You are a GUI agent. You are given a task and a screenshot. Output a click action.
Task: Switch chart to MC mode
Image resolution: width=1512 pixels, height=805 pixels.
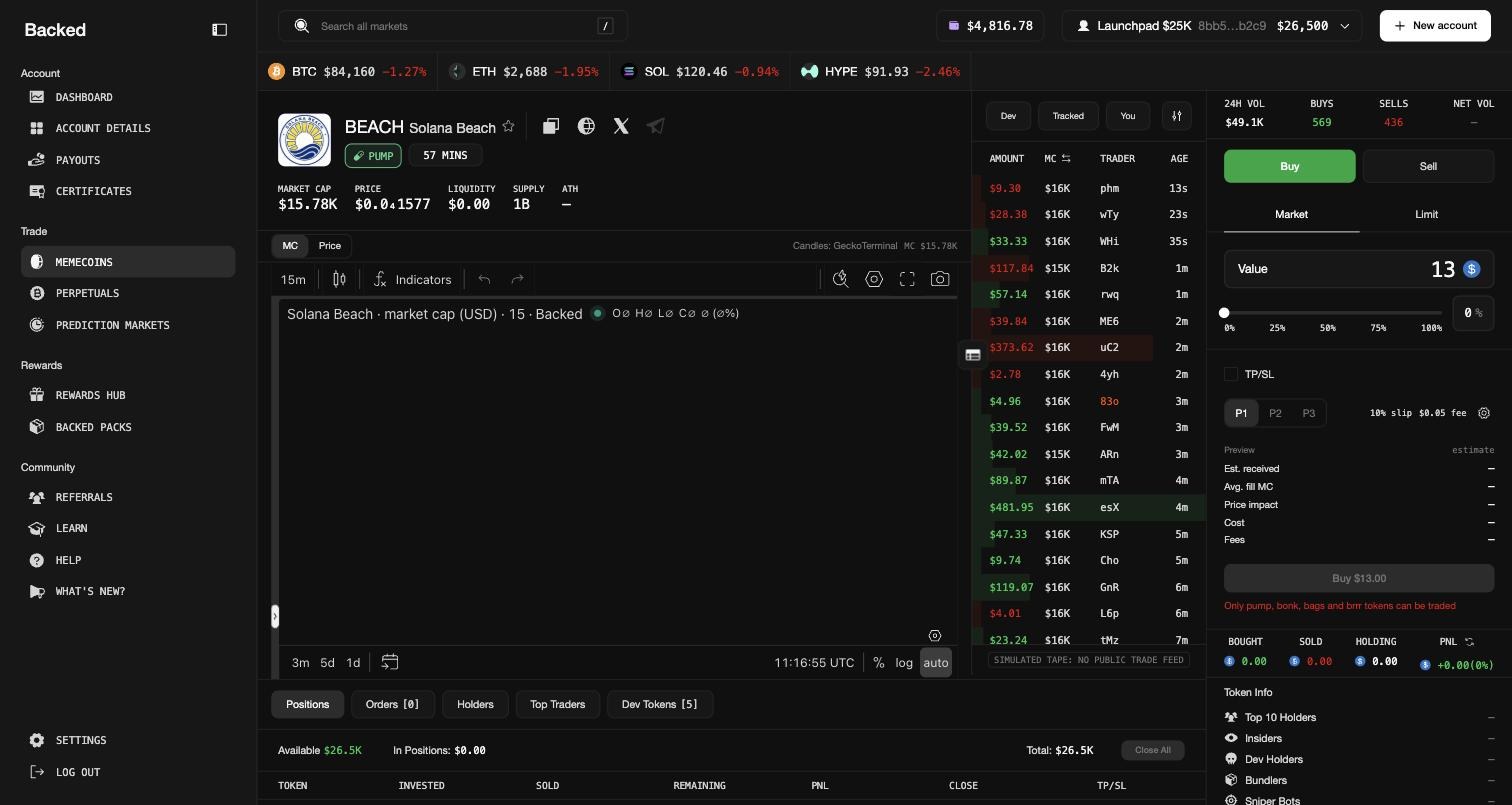click(290, 246)
